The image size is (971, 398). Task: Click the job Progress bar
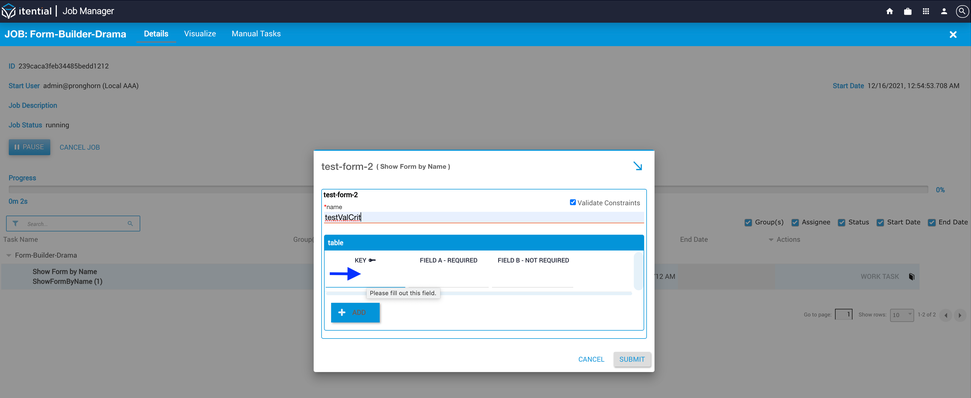(468, 189)
